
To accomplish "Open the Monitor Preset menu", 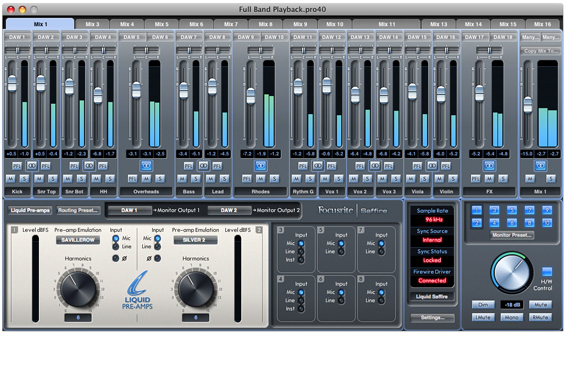I will pyautogui.click(x=511, y=235).
